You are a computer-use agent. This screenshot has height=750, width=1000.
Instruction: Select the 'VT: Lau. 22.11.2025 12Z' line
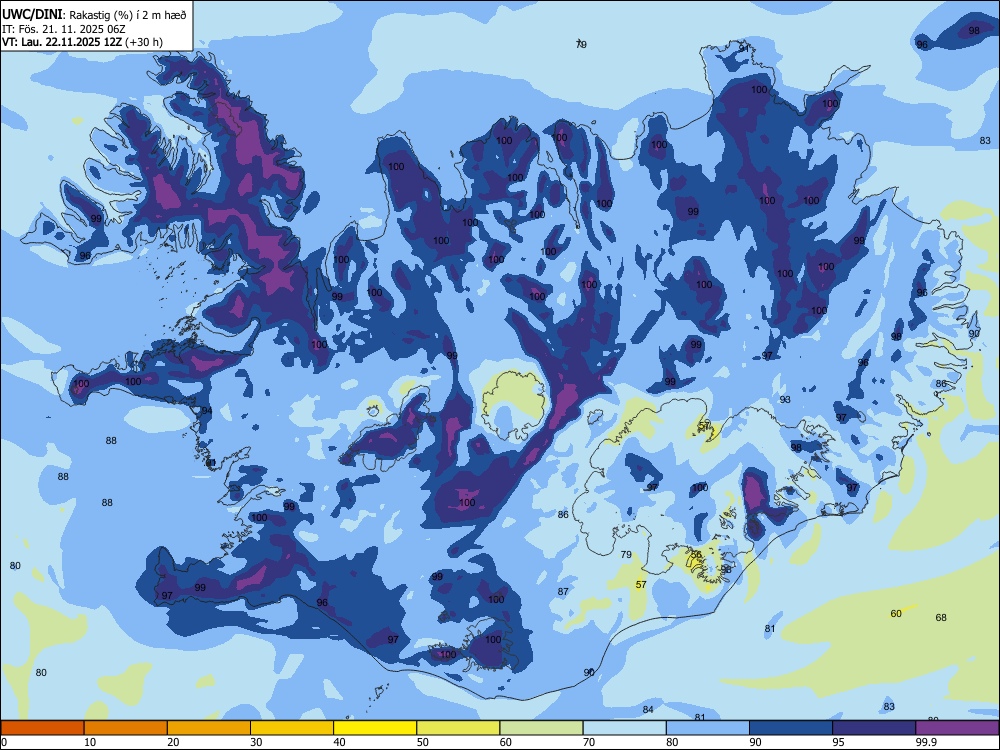tap(62, 42)
